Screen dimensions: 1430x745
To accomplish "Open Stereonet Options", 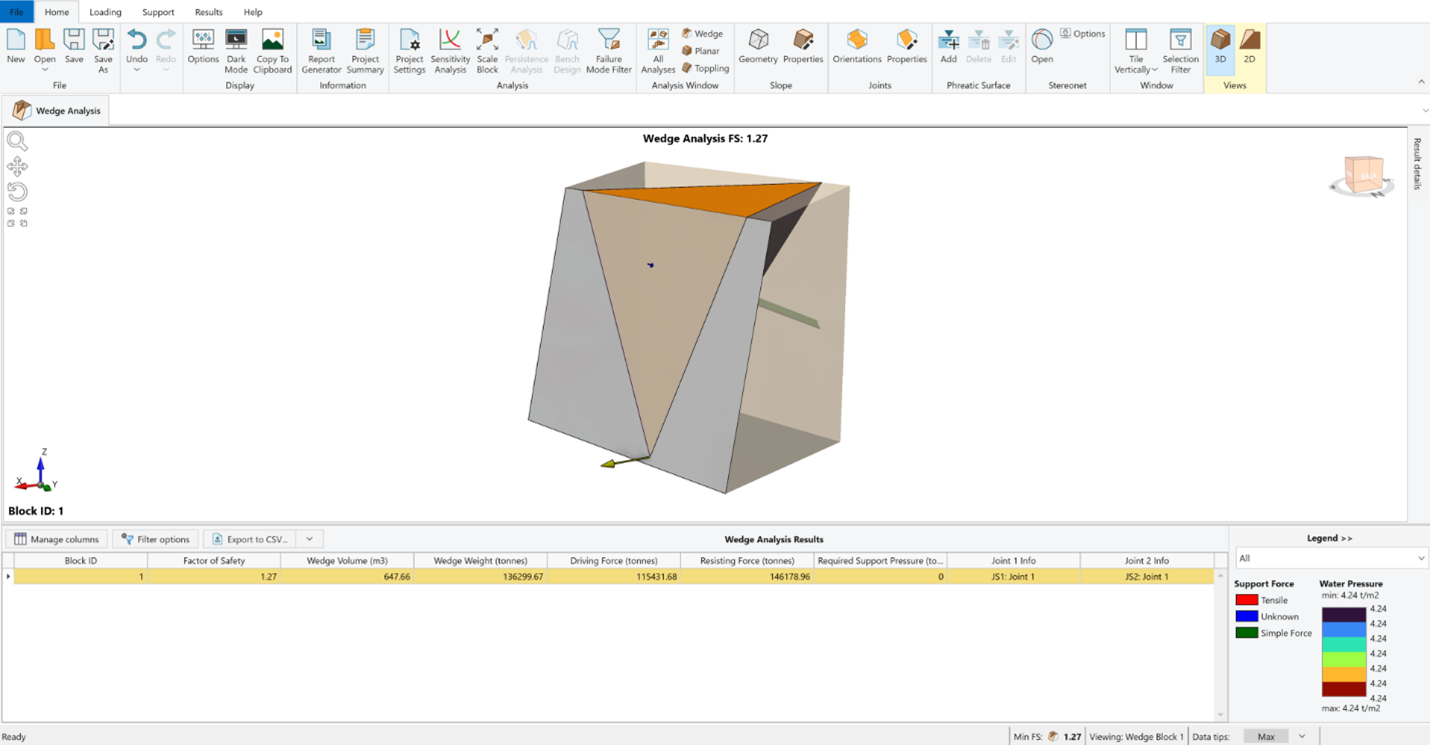I will 1083,34.
